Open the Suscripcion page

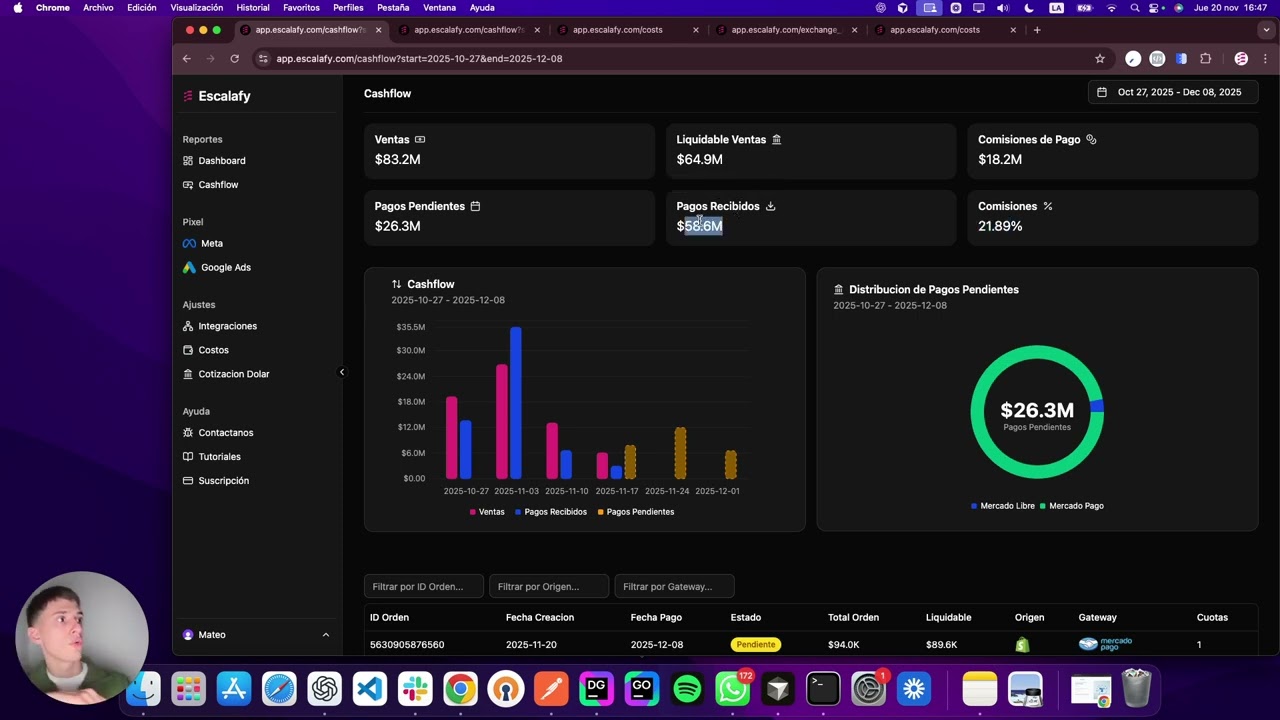coord(216,481)
